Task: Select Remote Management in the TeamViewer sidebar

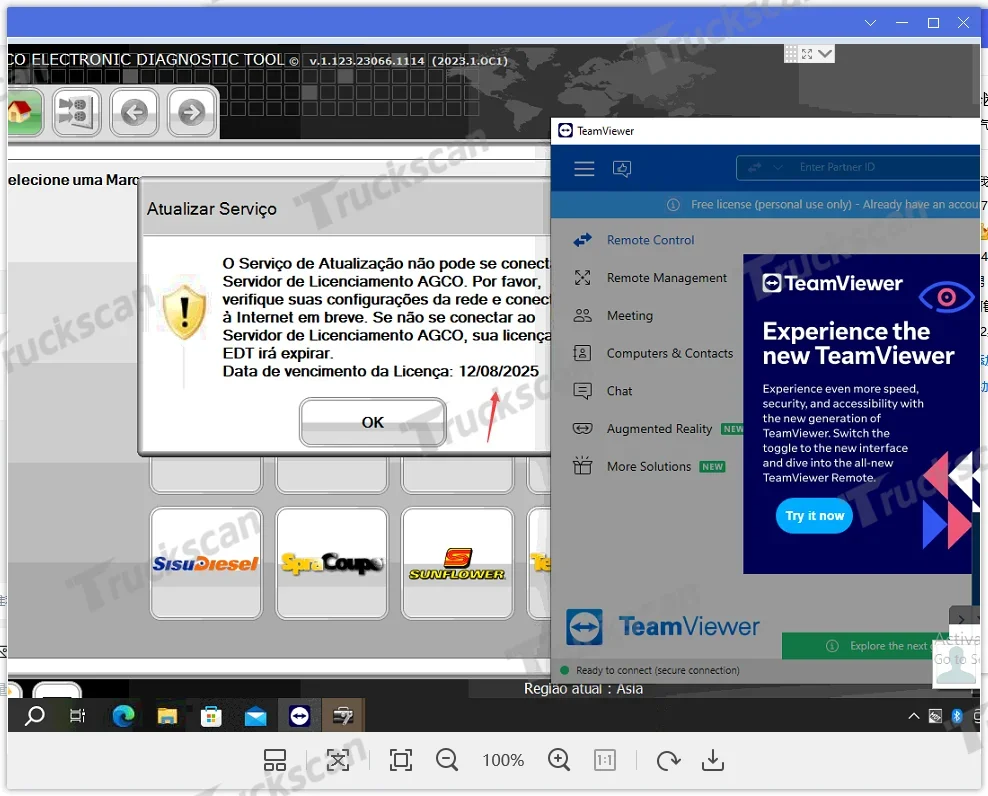Action: (x=666, y=278)
